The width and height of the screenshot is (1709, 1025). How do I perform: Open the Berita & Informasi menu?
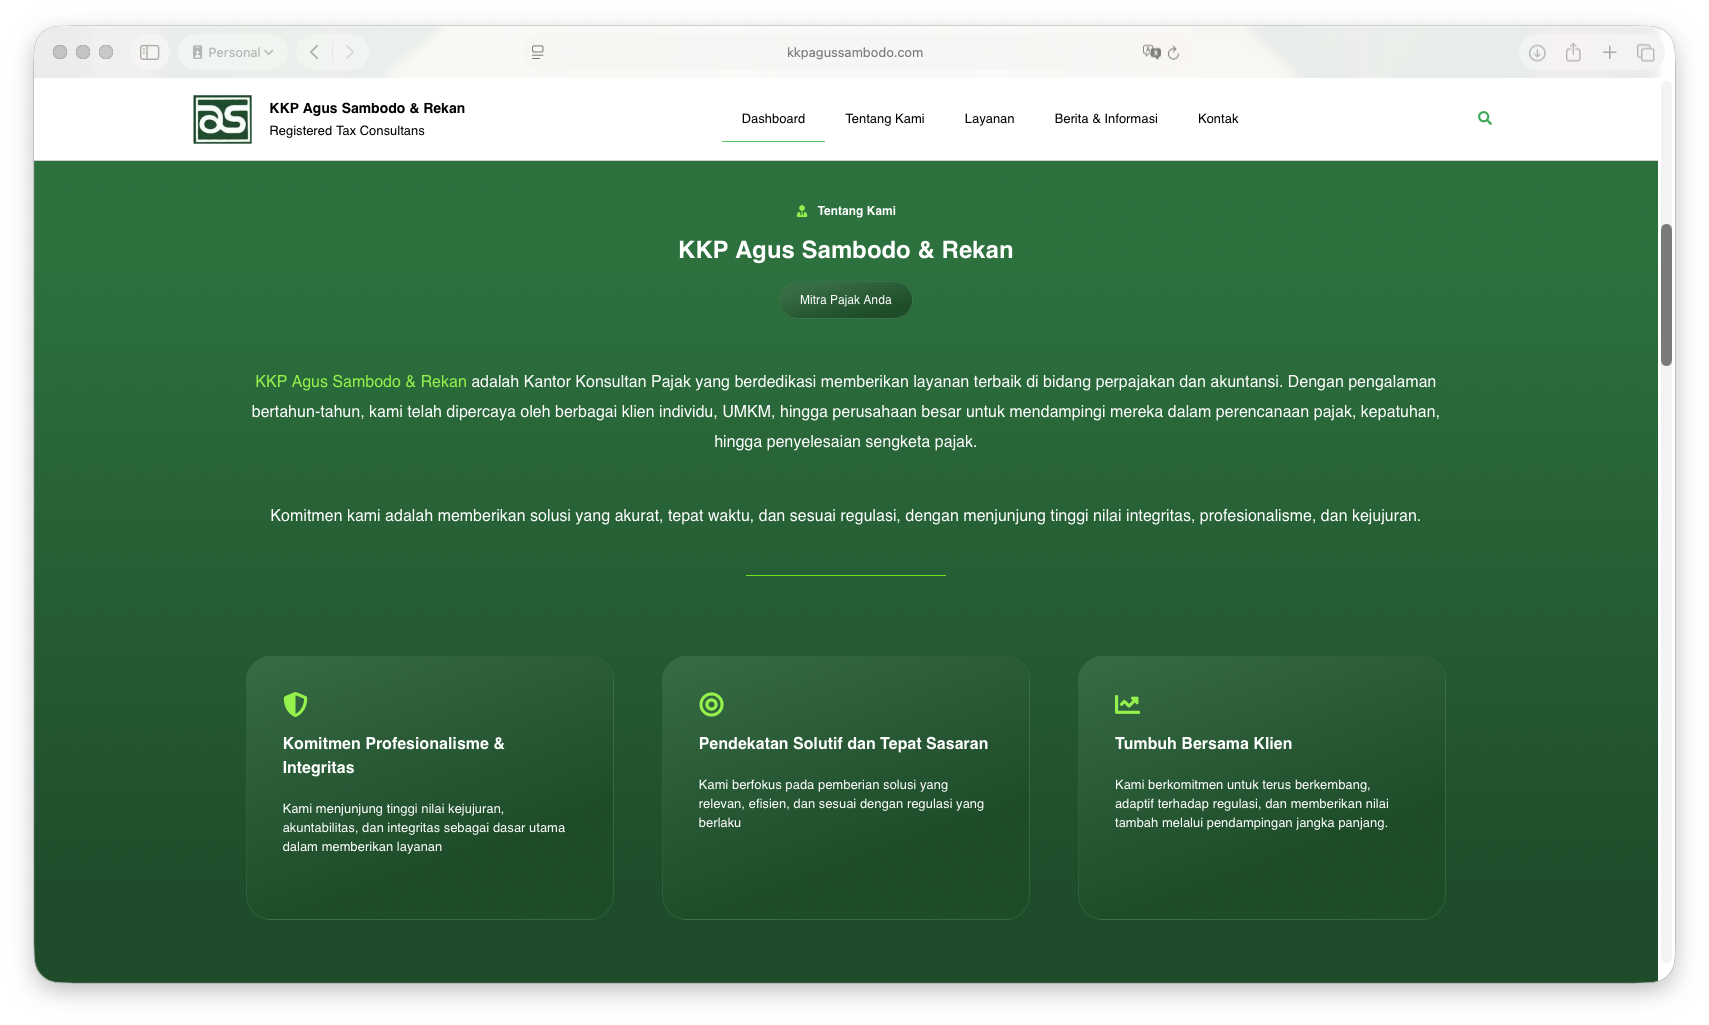[1105, 118]
